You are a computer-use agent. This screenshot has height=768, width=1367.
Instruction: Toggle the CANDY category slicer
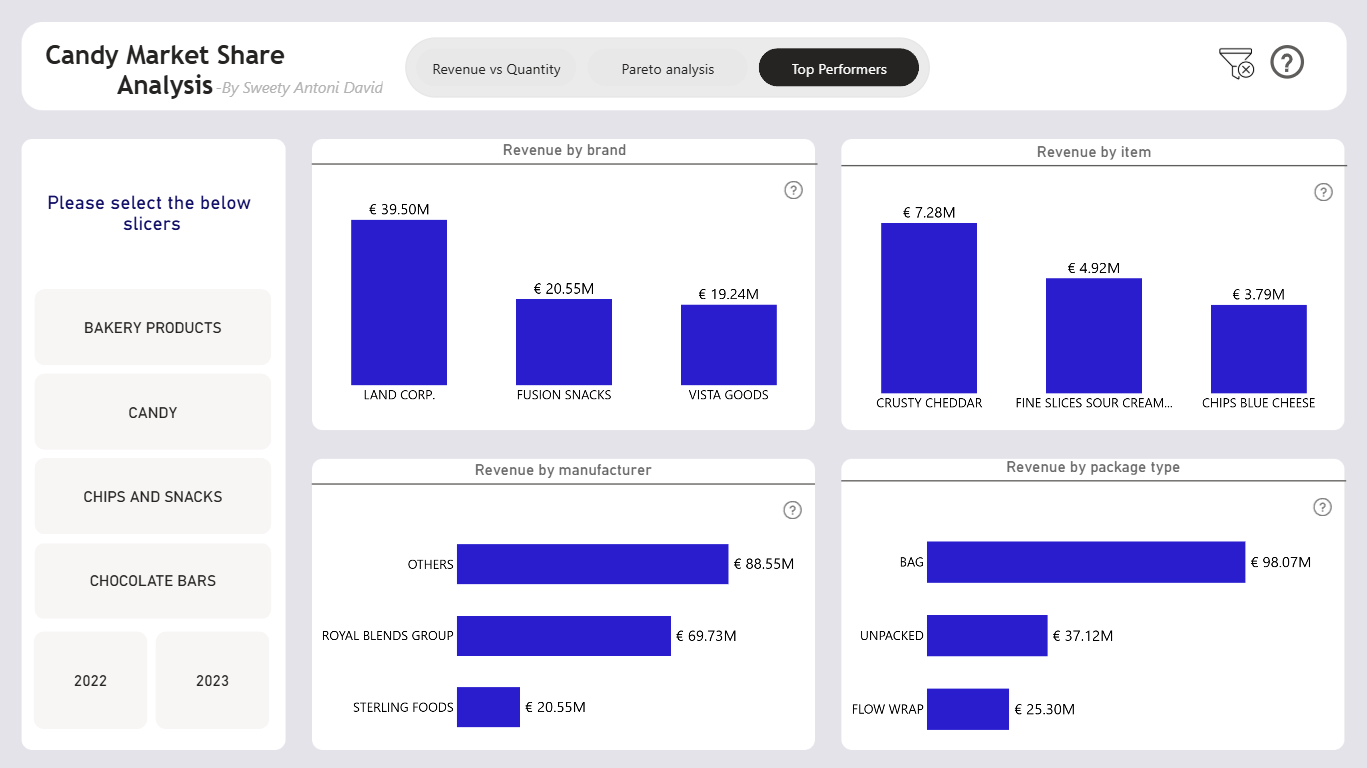[x=153, y=412]
